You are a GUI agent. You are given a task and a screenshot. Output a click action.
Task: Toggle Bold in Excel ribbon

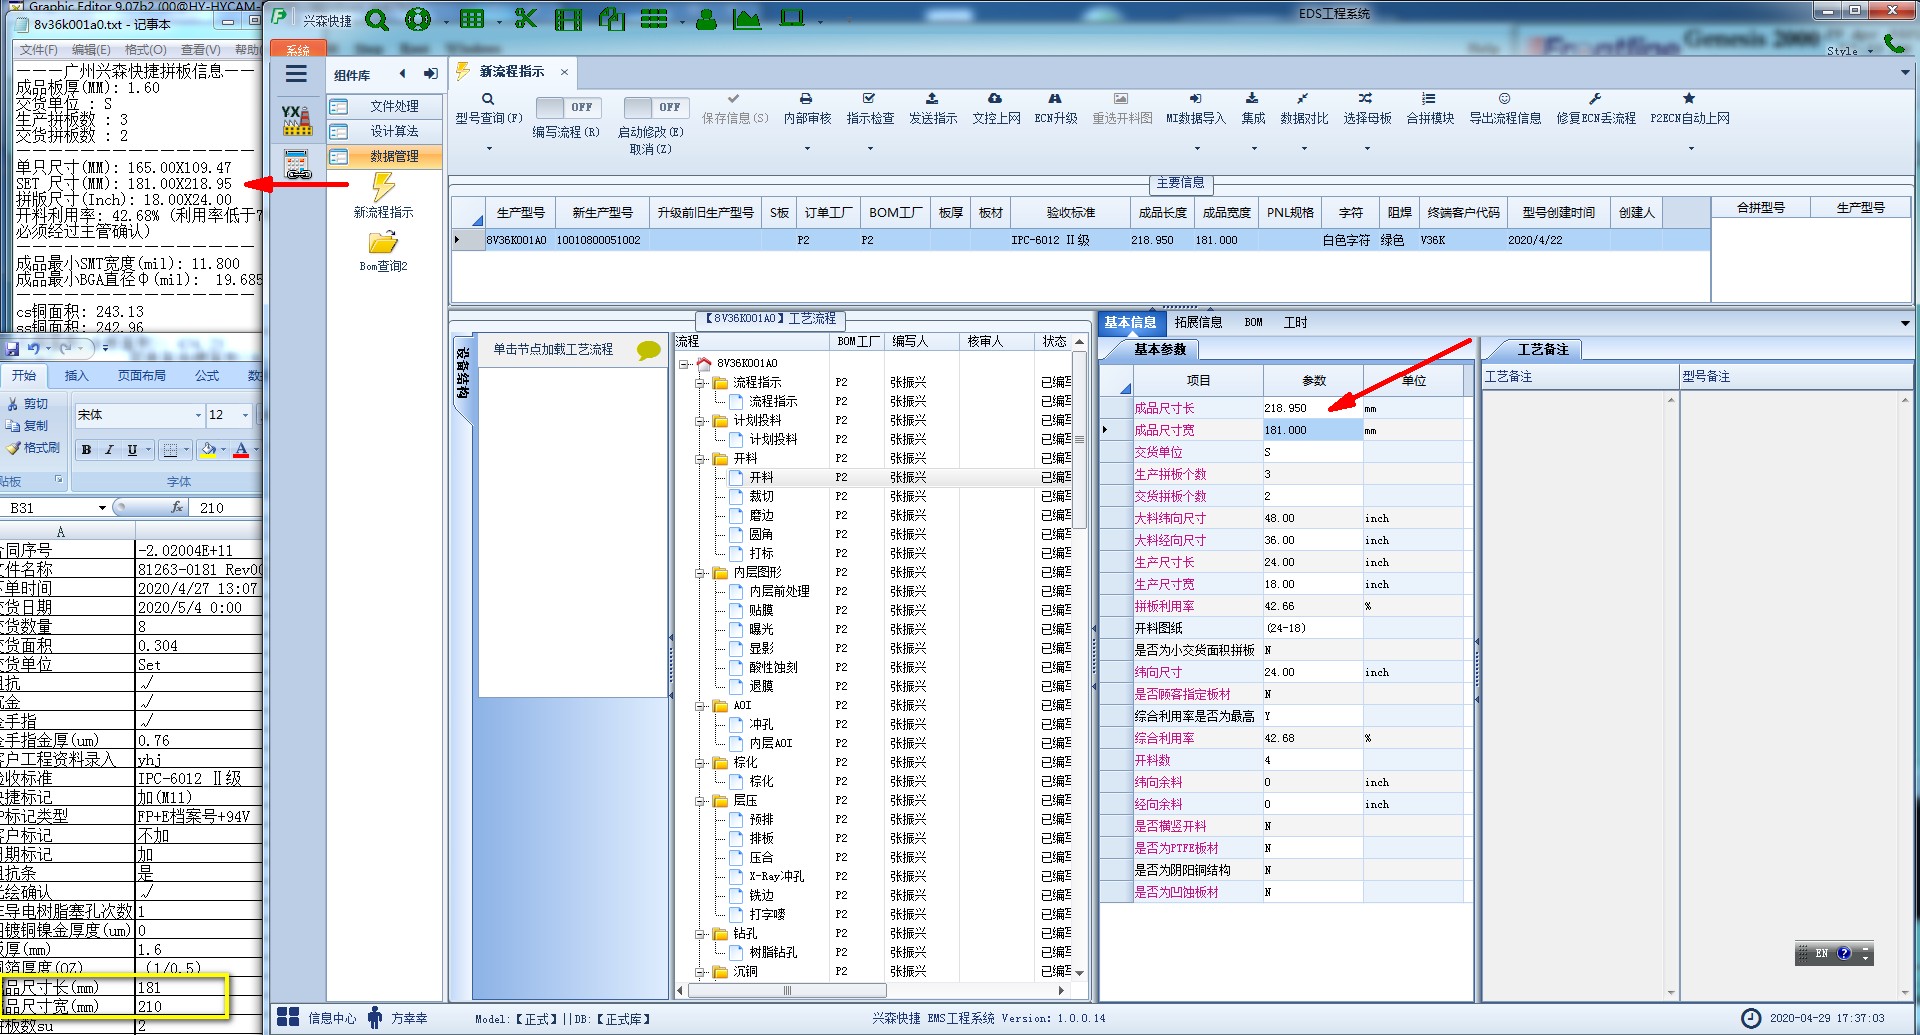[87, 450]
